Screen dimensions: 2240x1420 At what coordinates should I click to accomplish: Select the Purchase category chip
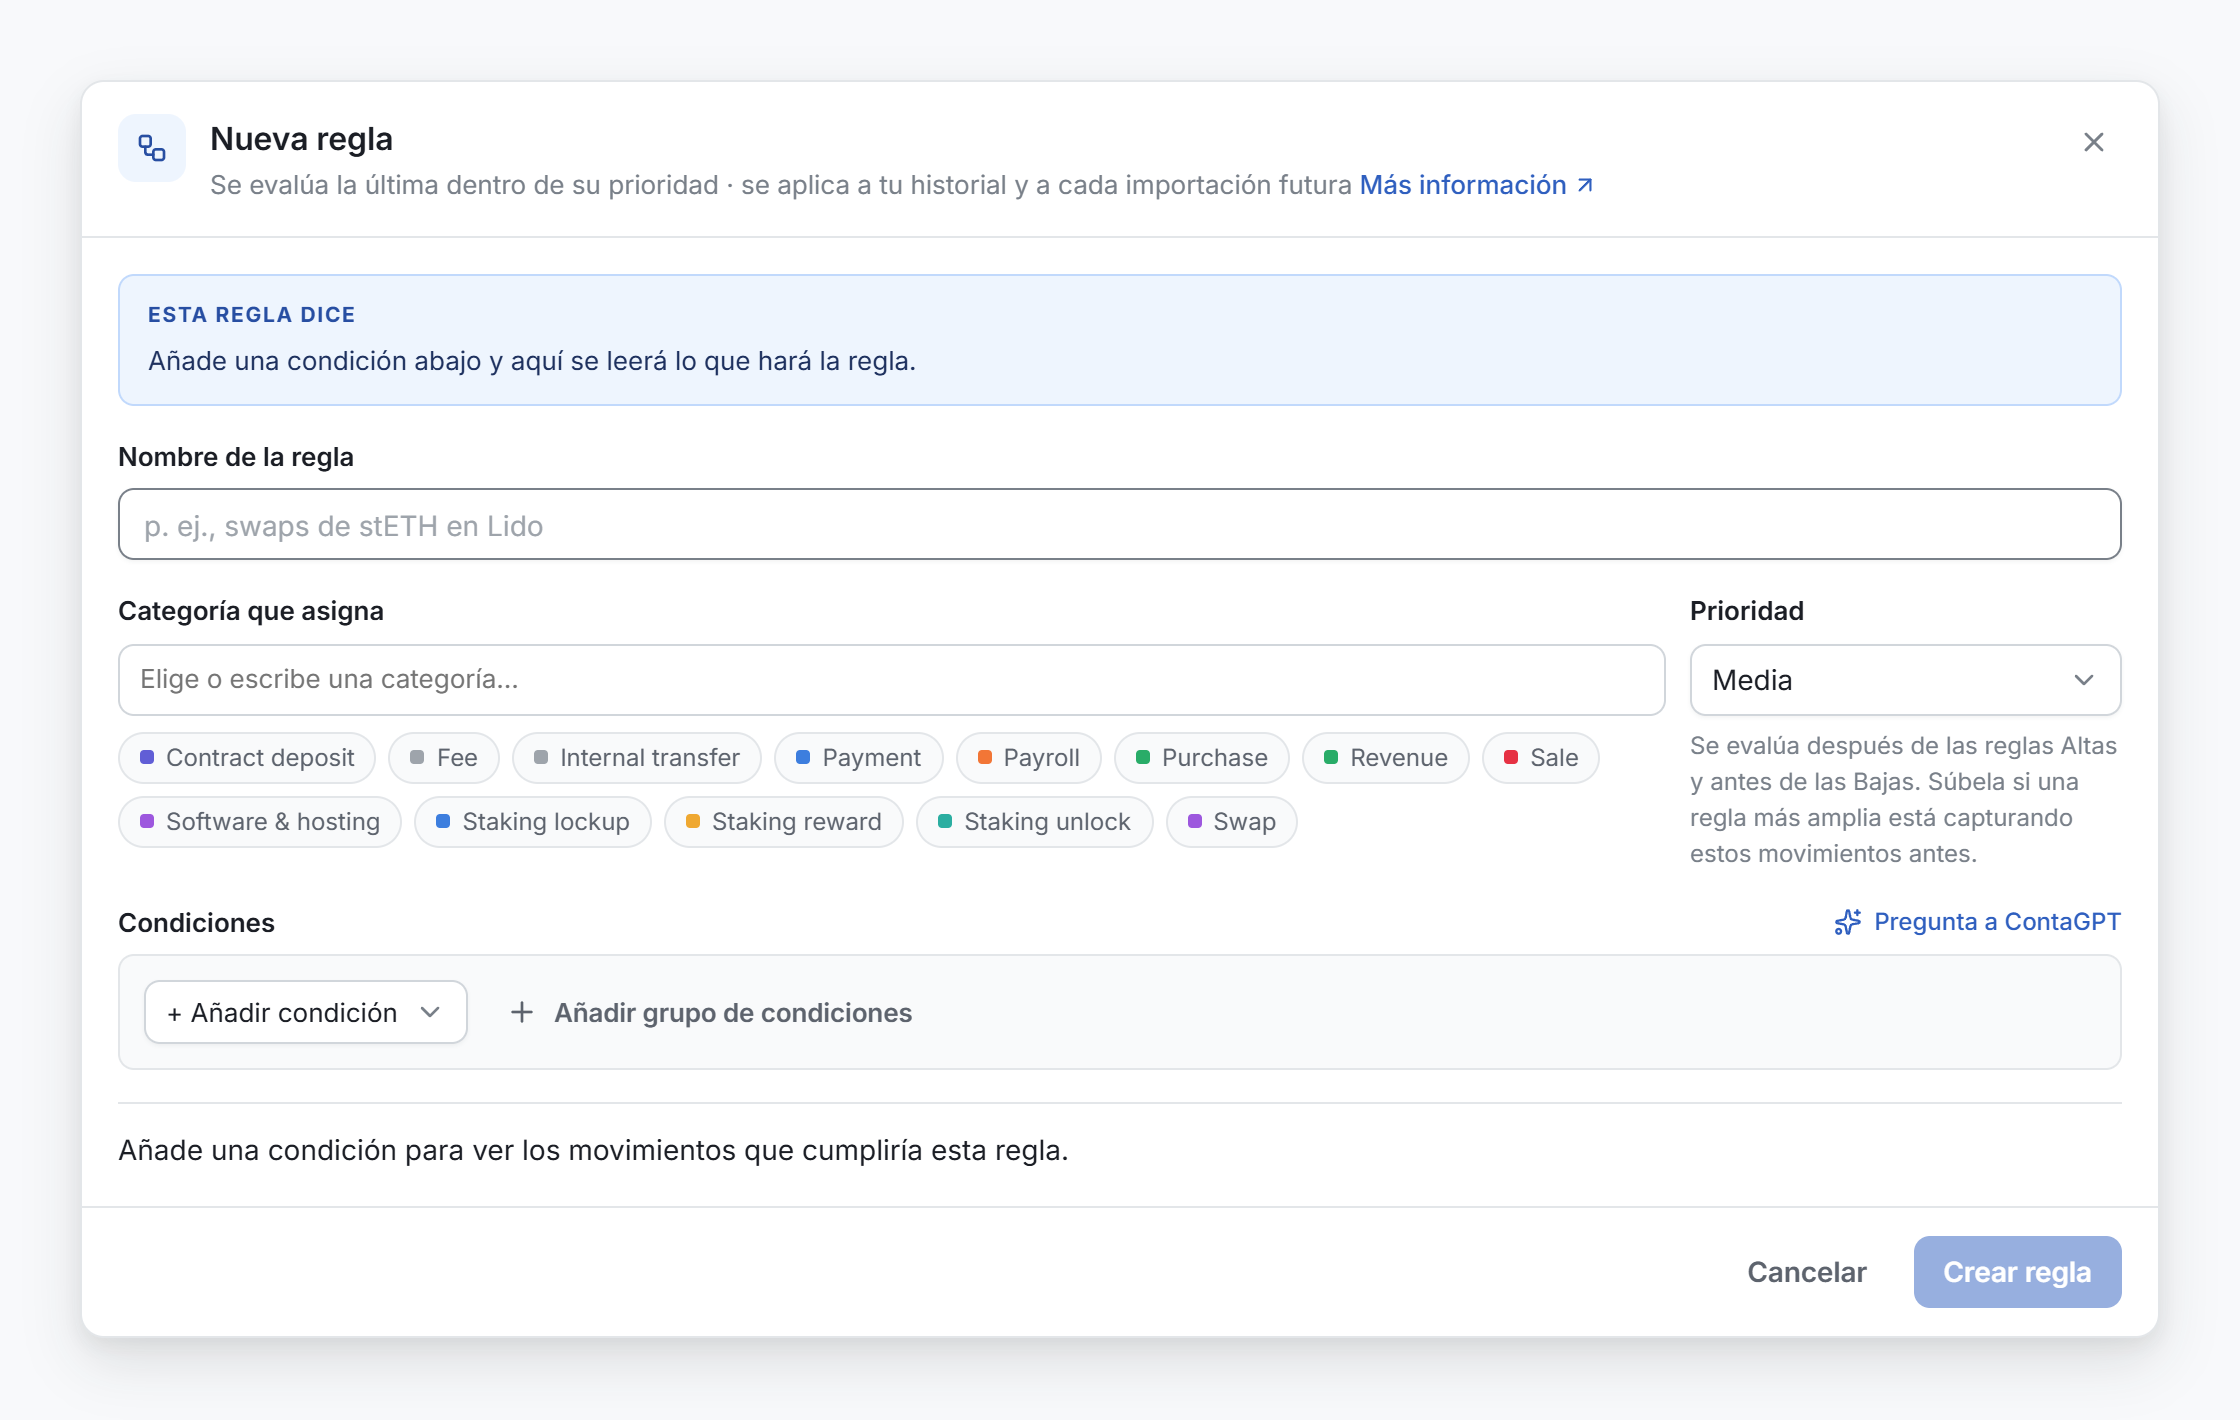click(1202, 758)
